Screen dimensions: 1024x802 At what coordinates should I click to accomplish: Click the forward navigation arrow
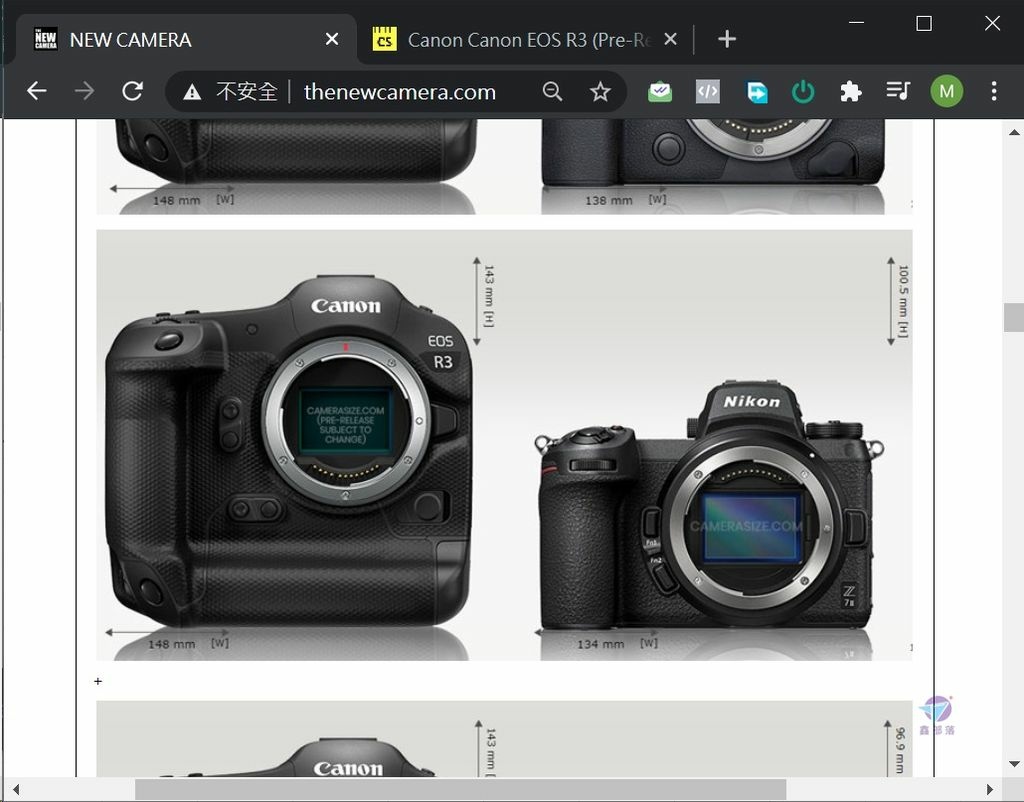click(x=84, y=91)
